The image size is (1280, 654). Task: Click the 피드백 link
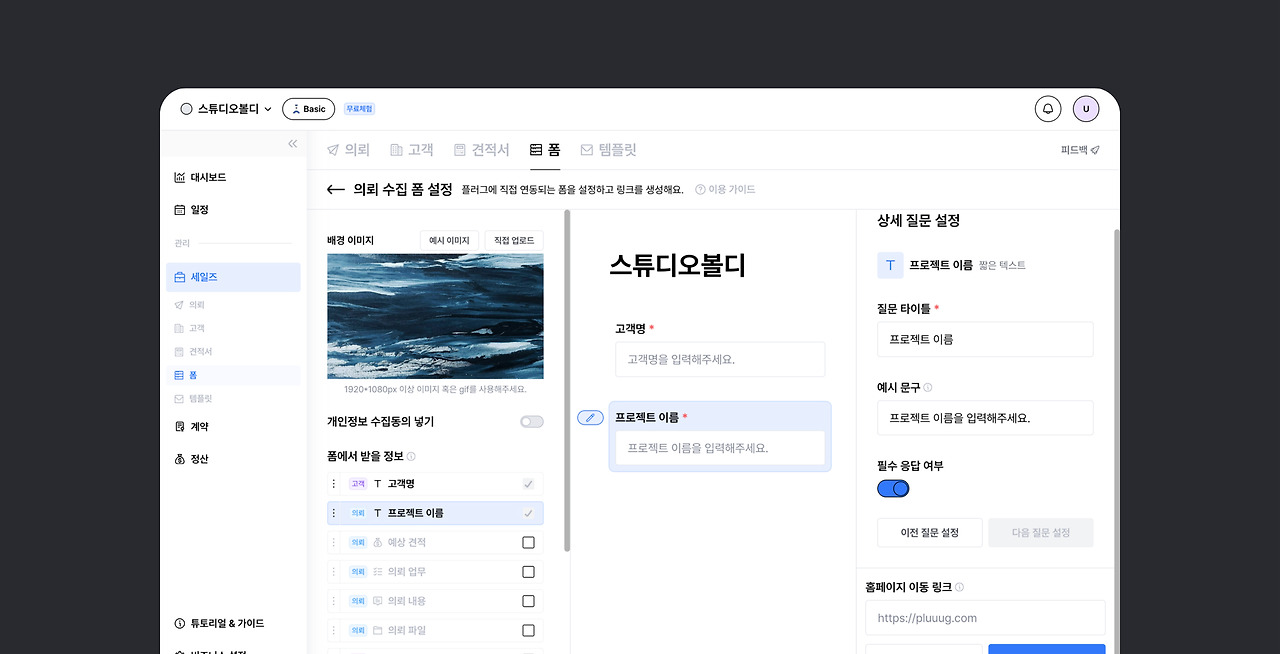pos(1080,150)
